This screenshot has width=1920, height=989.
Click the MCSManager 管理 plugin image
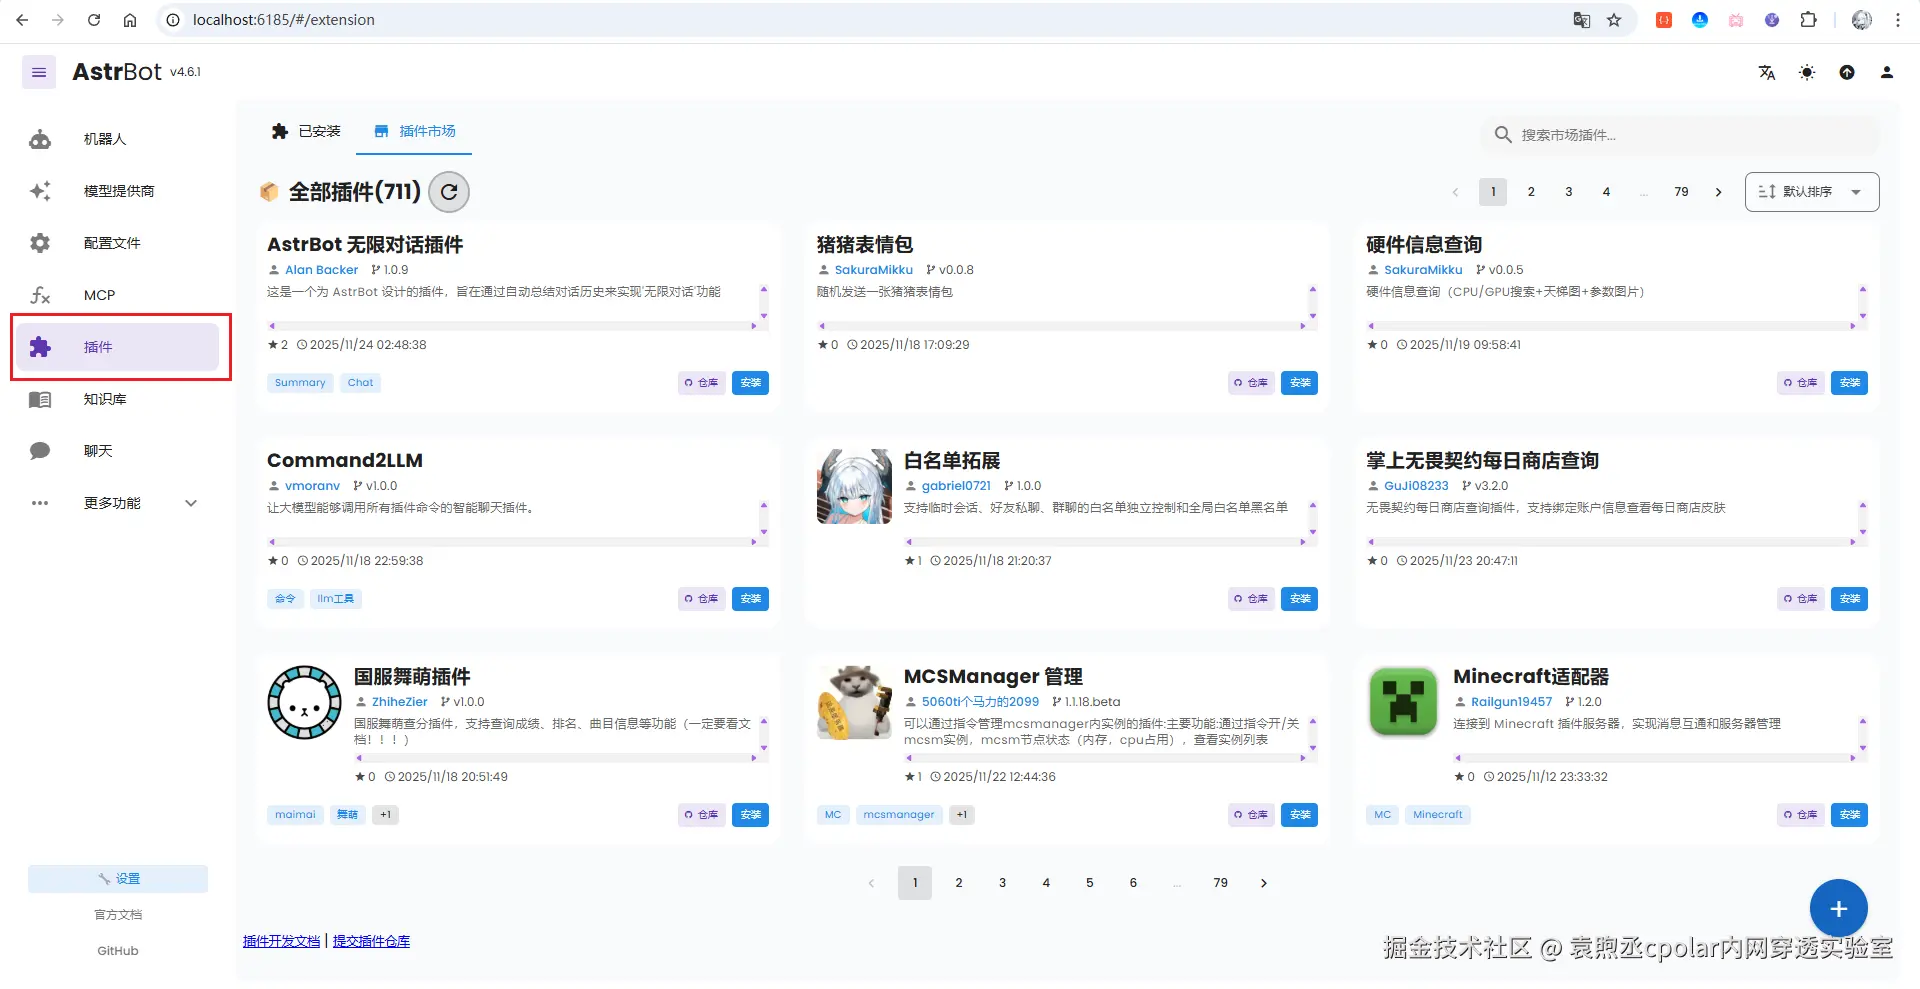tap(854, 703)
